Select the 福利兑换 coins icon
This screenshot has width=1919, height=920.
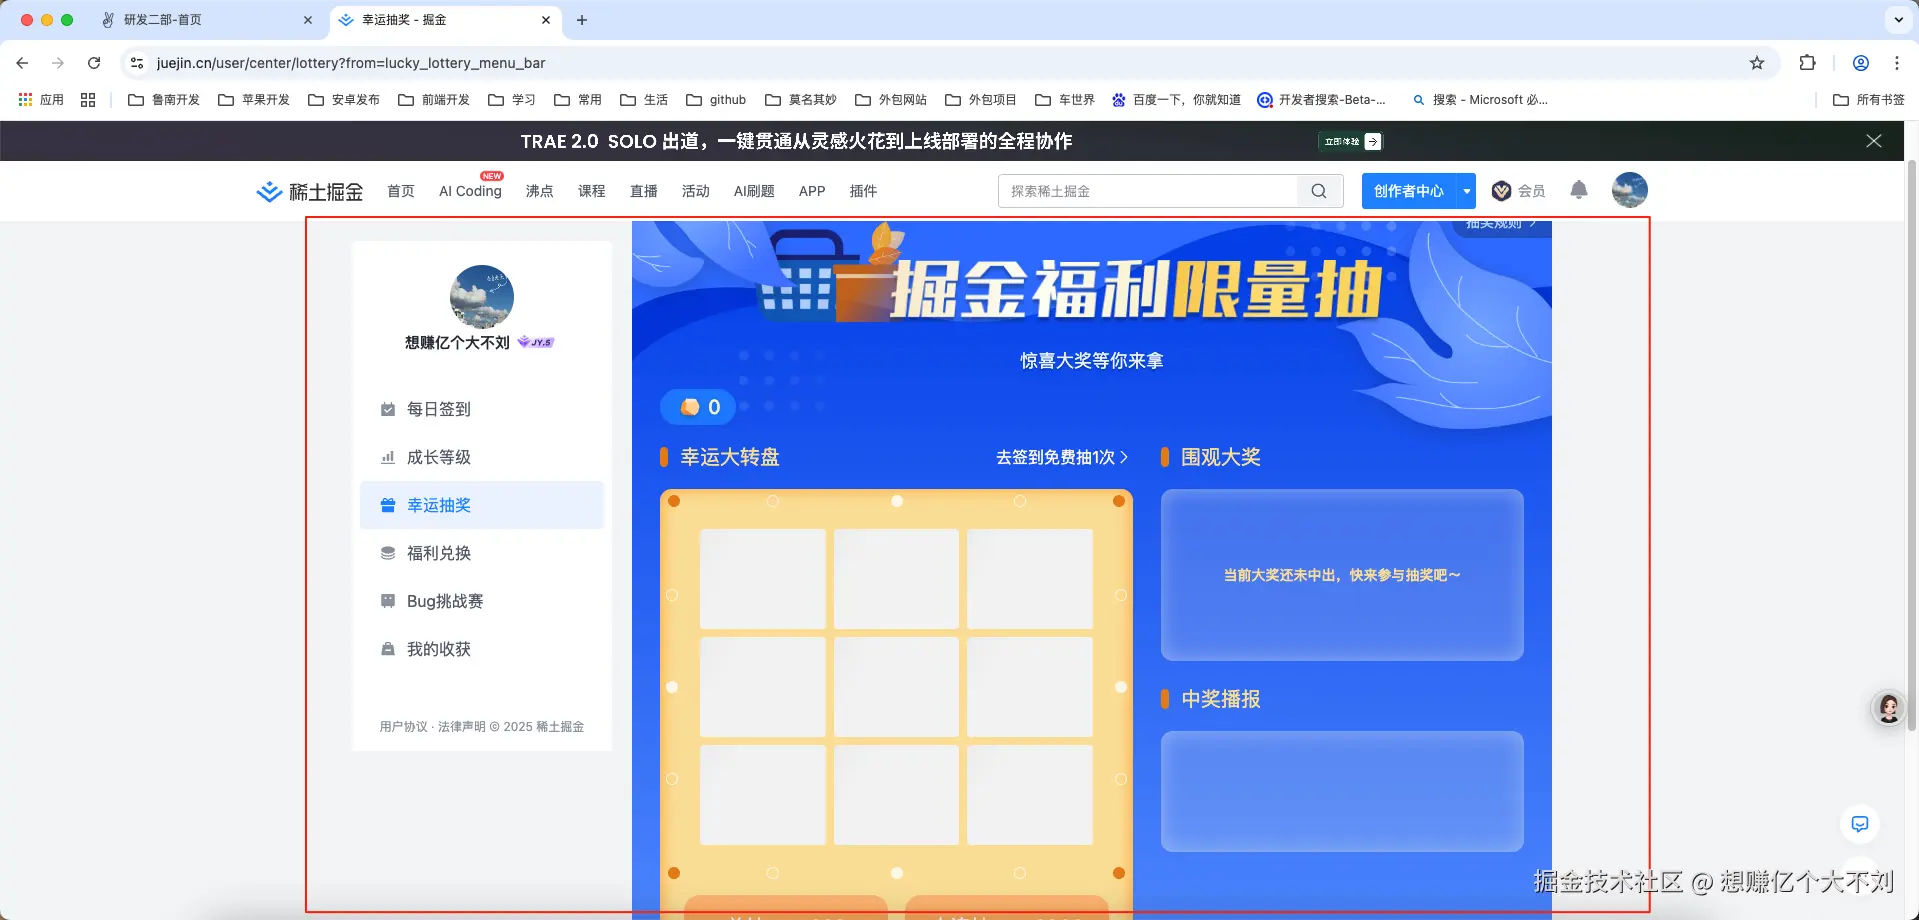tap(388, 552)
